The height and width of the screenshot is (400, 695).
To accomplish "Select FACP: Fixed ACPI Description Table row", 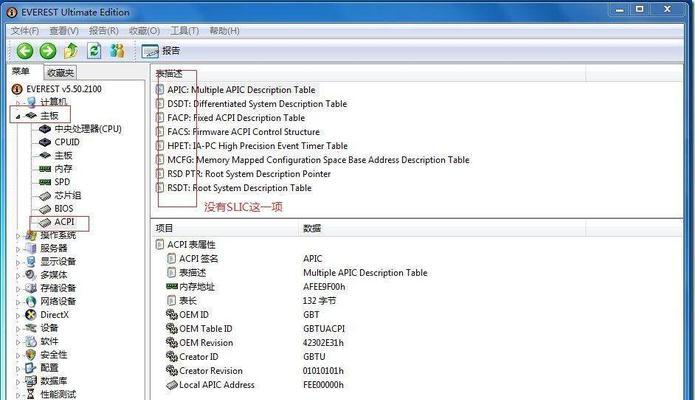I will [230, 118].
